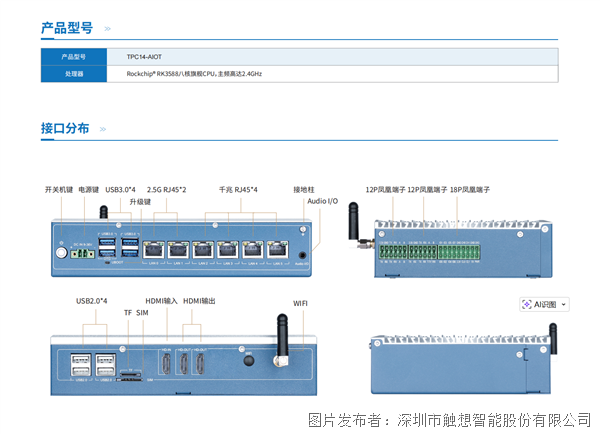
Task: Expand the AI识图 dropdown arrow
Action: (x=564, y=304)
